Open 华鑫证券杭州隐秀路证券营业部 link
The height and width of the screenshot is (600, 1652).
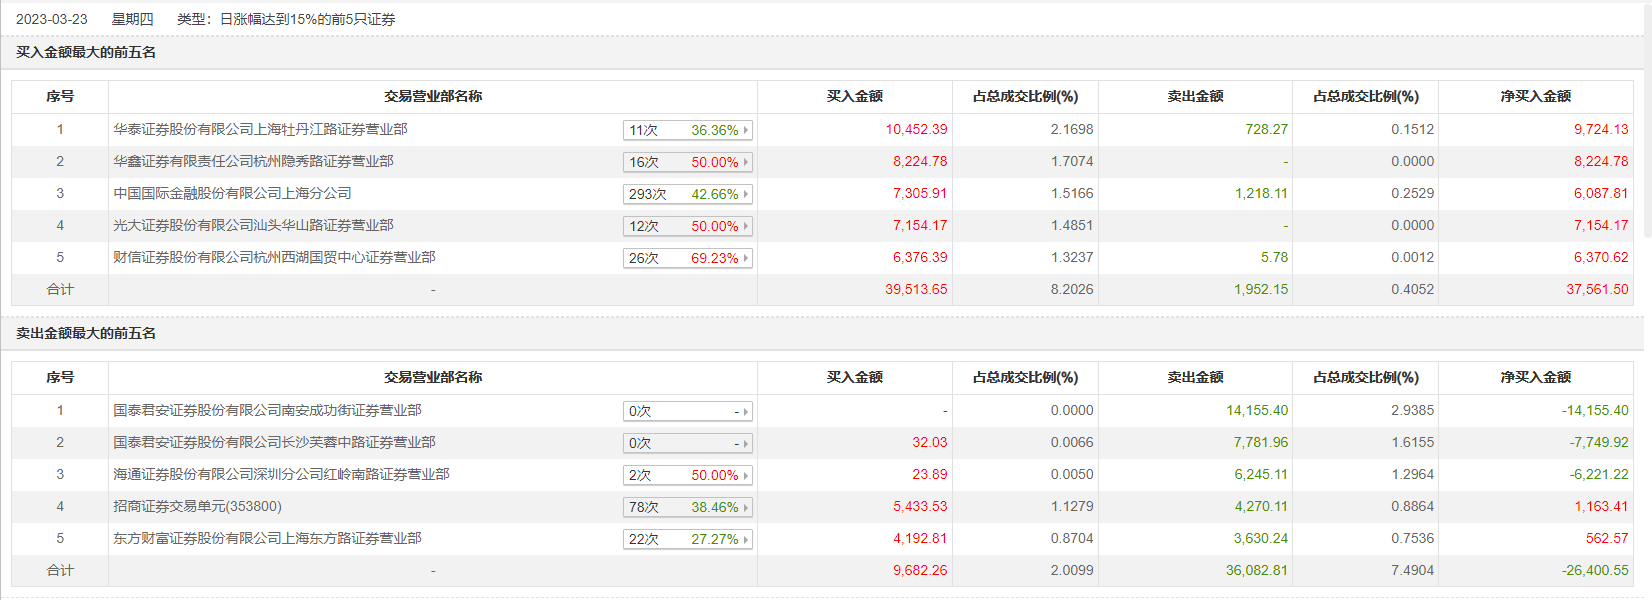point(253,161)
